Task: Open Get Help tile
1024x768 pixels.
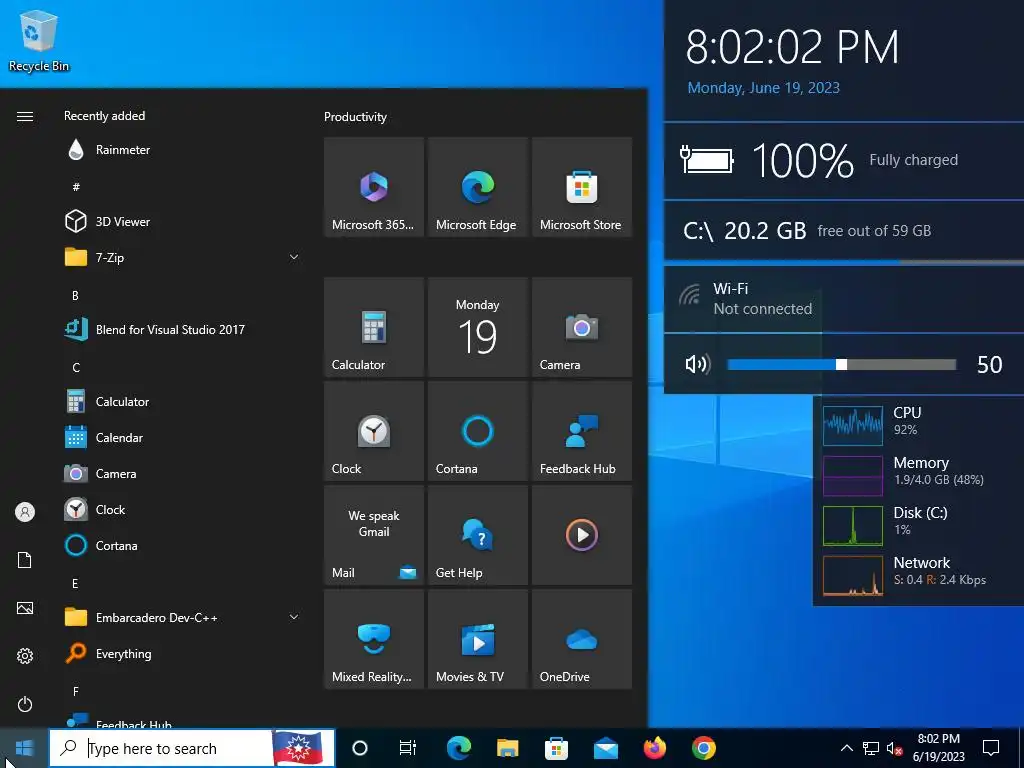Action: point(477,535)
